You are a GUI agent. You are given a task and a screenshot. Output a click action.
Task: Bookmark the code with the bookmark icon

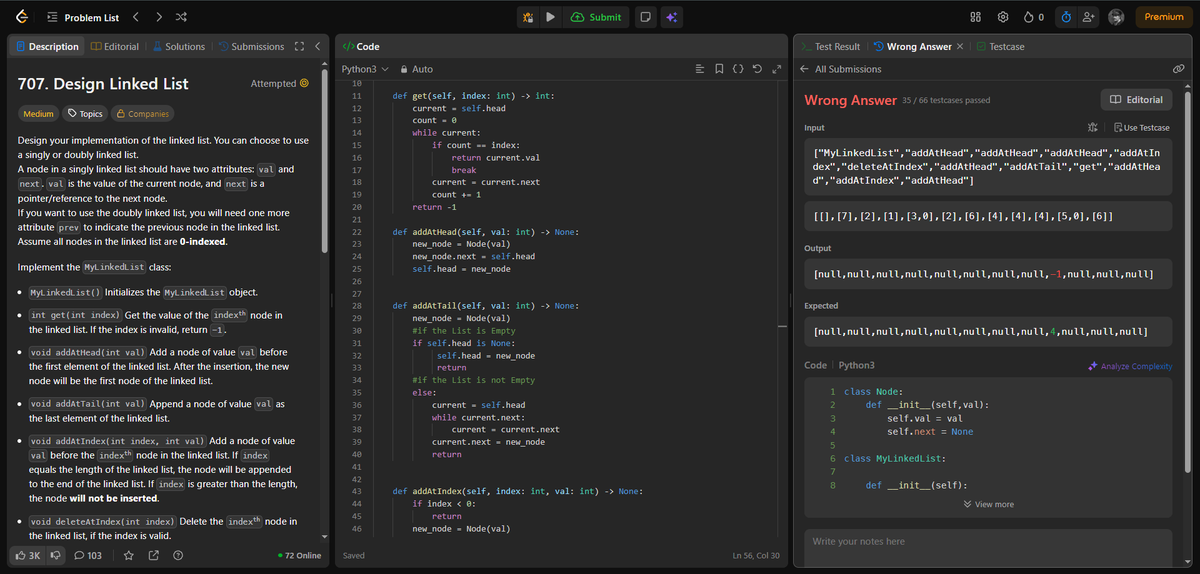pos(720,69)
